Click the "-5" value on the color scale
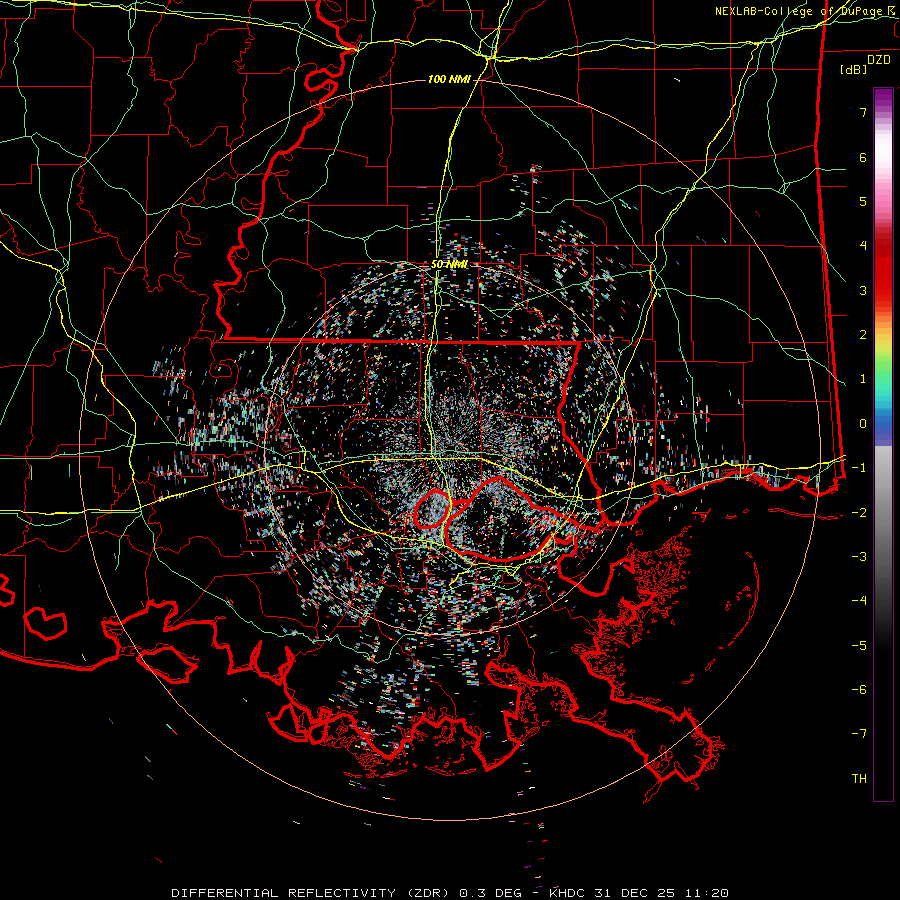The image size is (900, 900). [x=859, y=646]
